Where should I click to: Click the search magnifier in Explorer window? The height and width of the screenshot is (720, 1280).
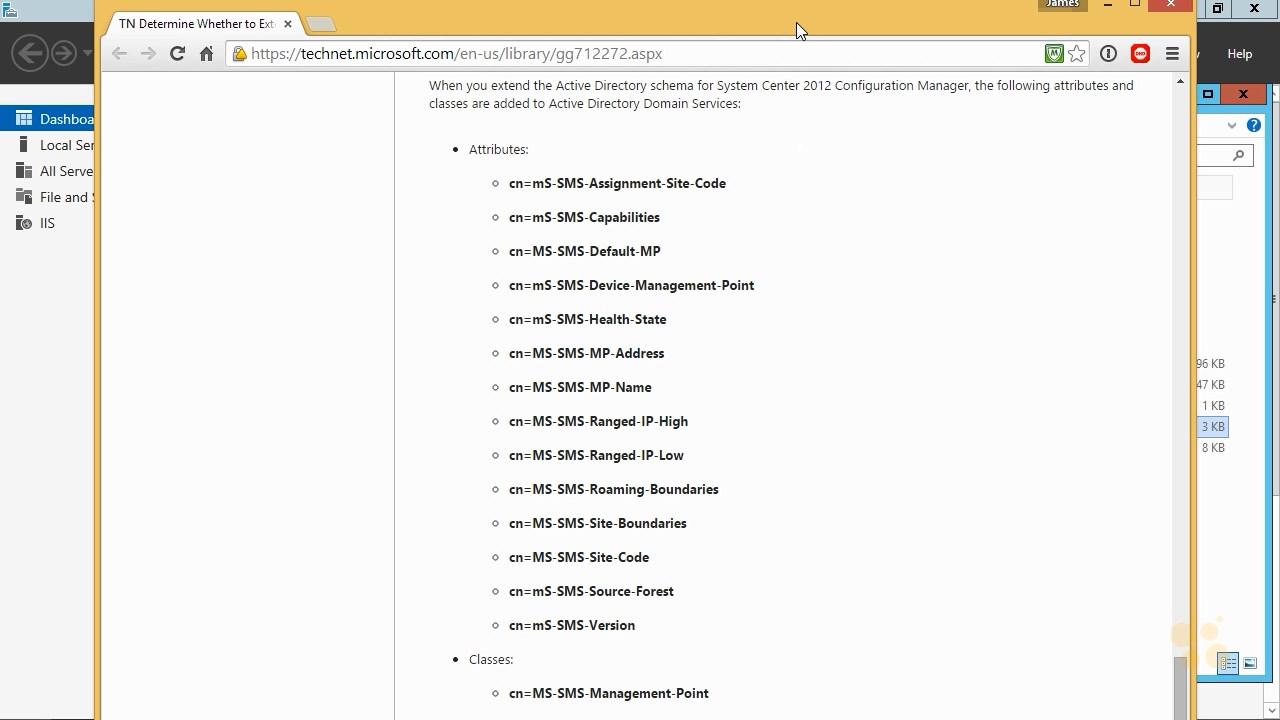pos(1238,155)
